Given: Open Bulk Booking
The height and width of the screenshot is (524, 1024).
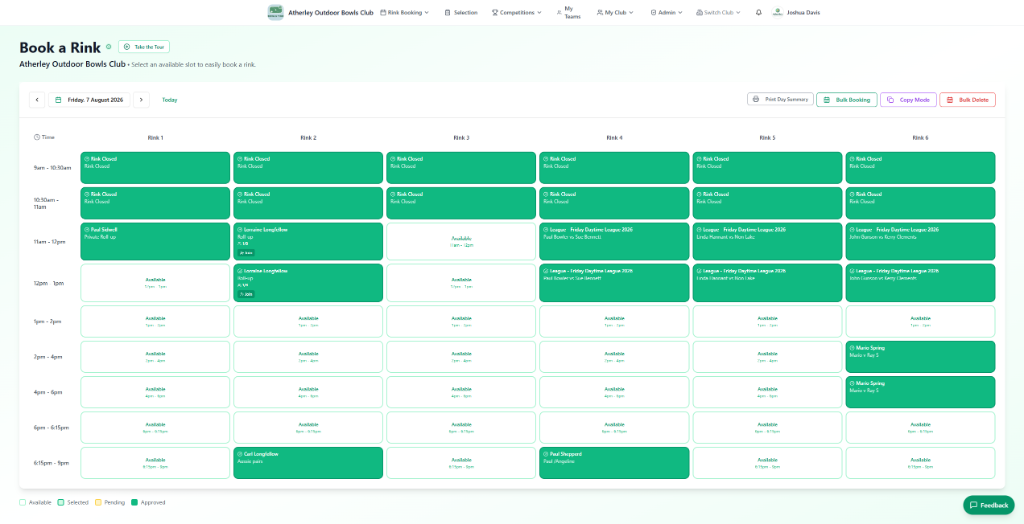Looking at the screenshot, I should [846, 100].
